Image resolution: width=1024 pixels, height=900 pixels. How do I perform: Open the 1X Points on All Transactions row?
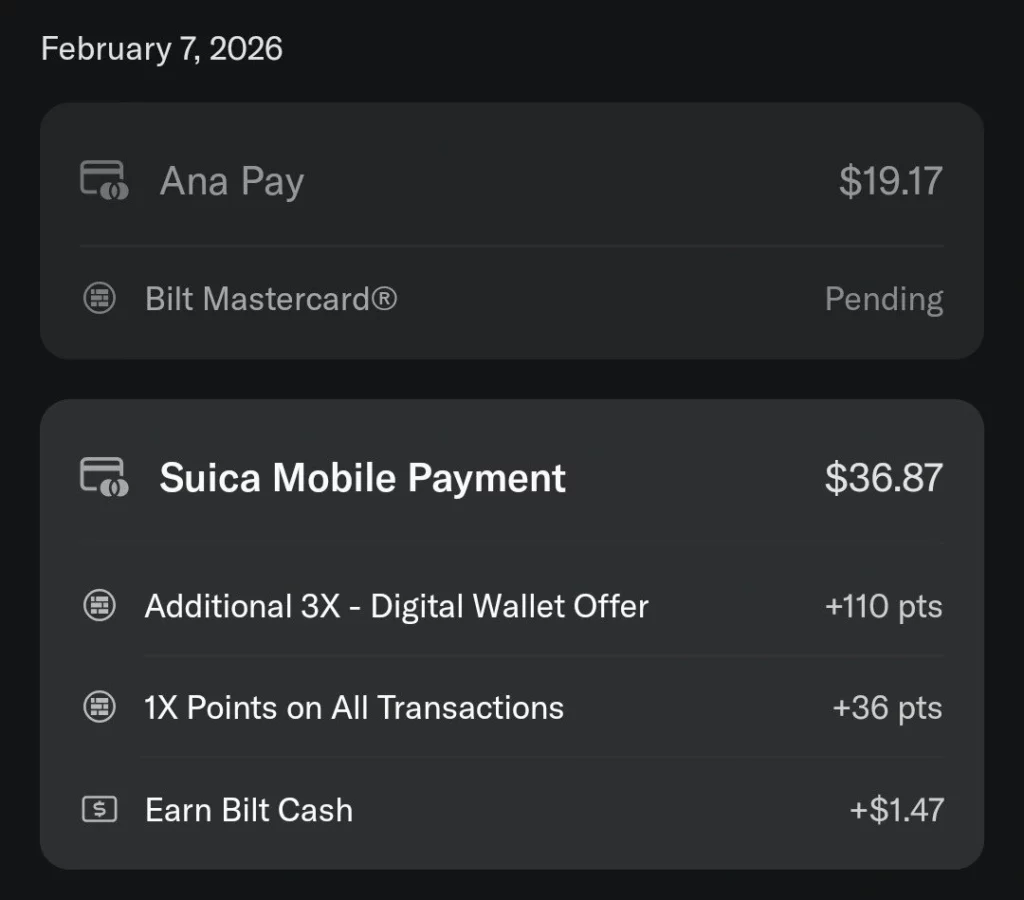click(x=354, y=707)
